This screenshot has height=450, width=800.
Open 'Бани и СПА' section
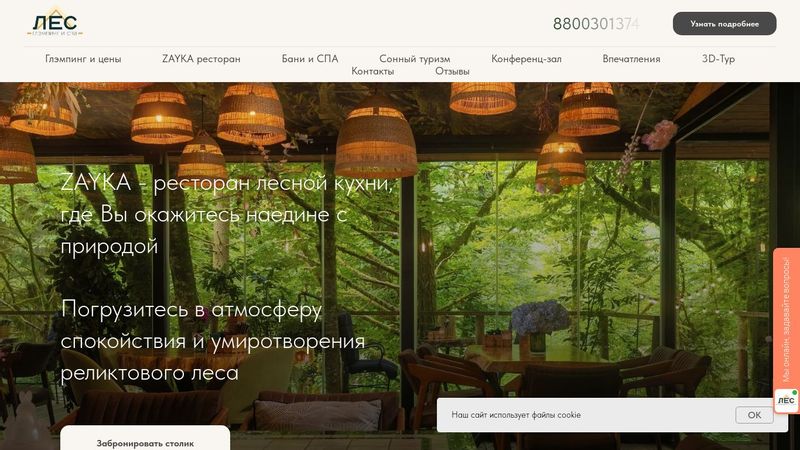310,59
